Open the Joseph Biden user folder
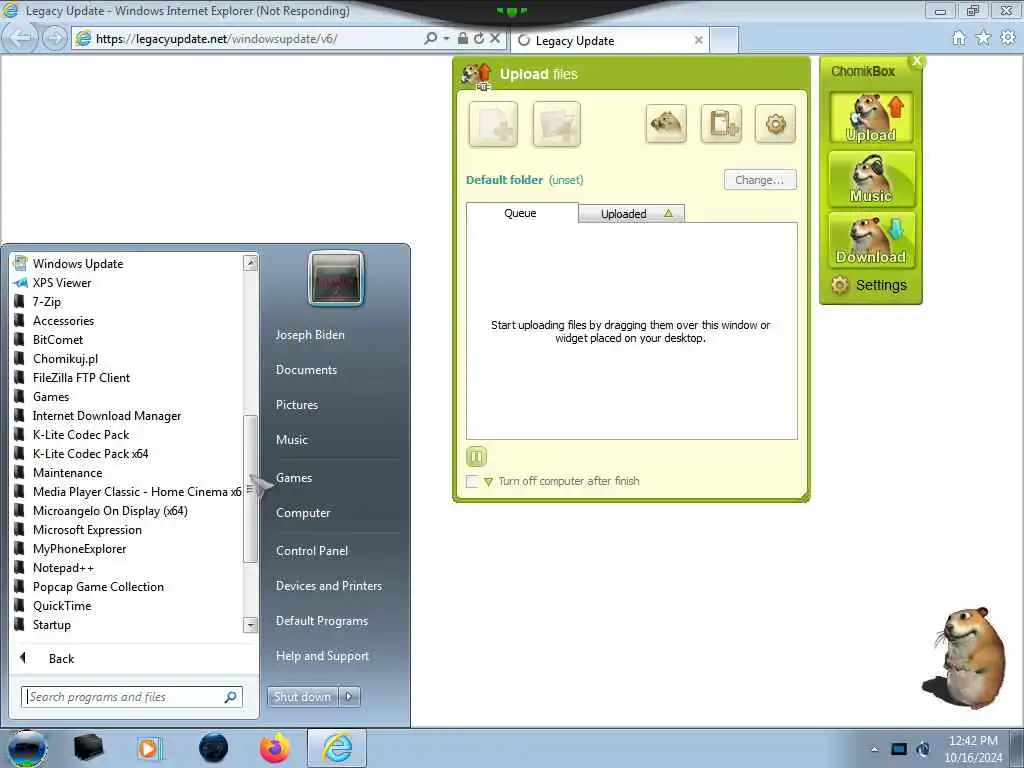 pos(310,334)
